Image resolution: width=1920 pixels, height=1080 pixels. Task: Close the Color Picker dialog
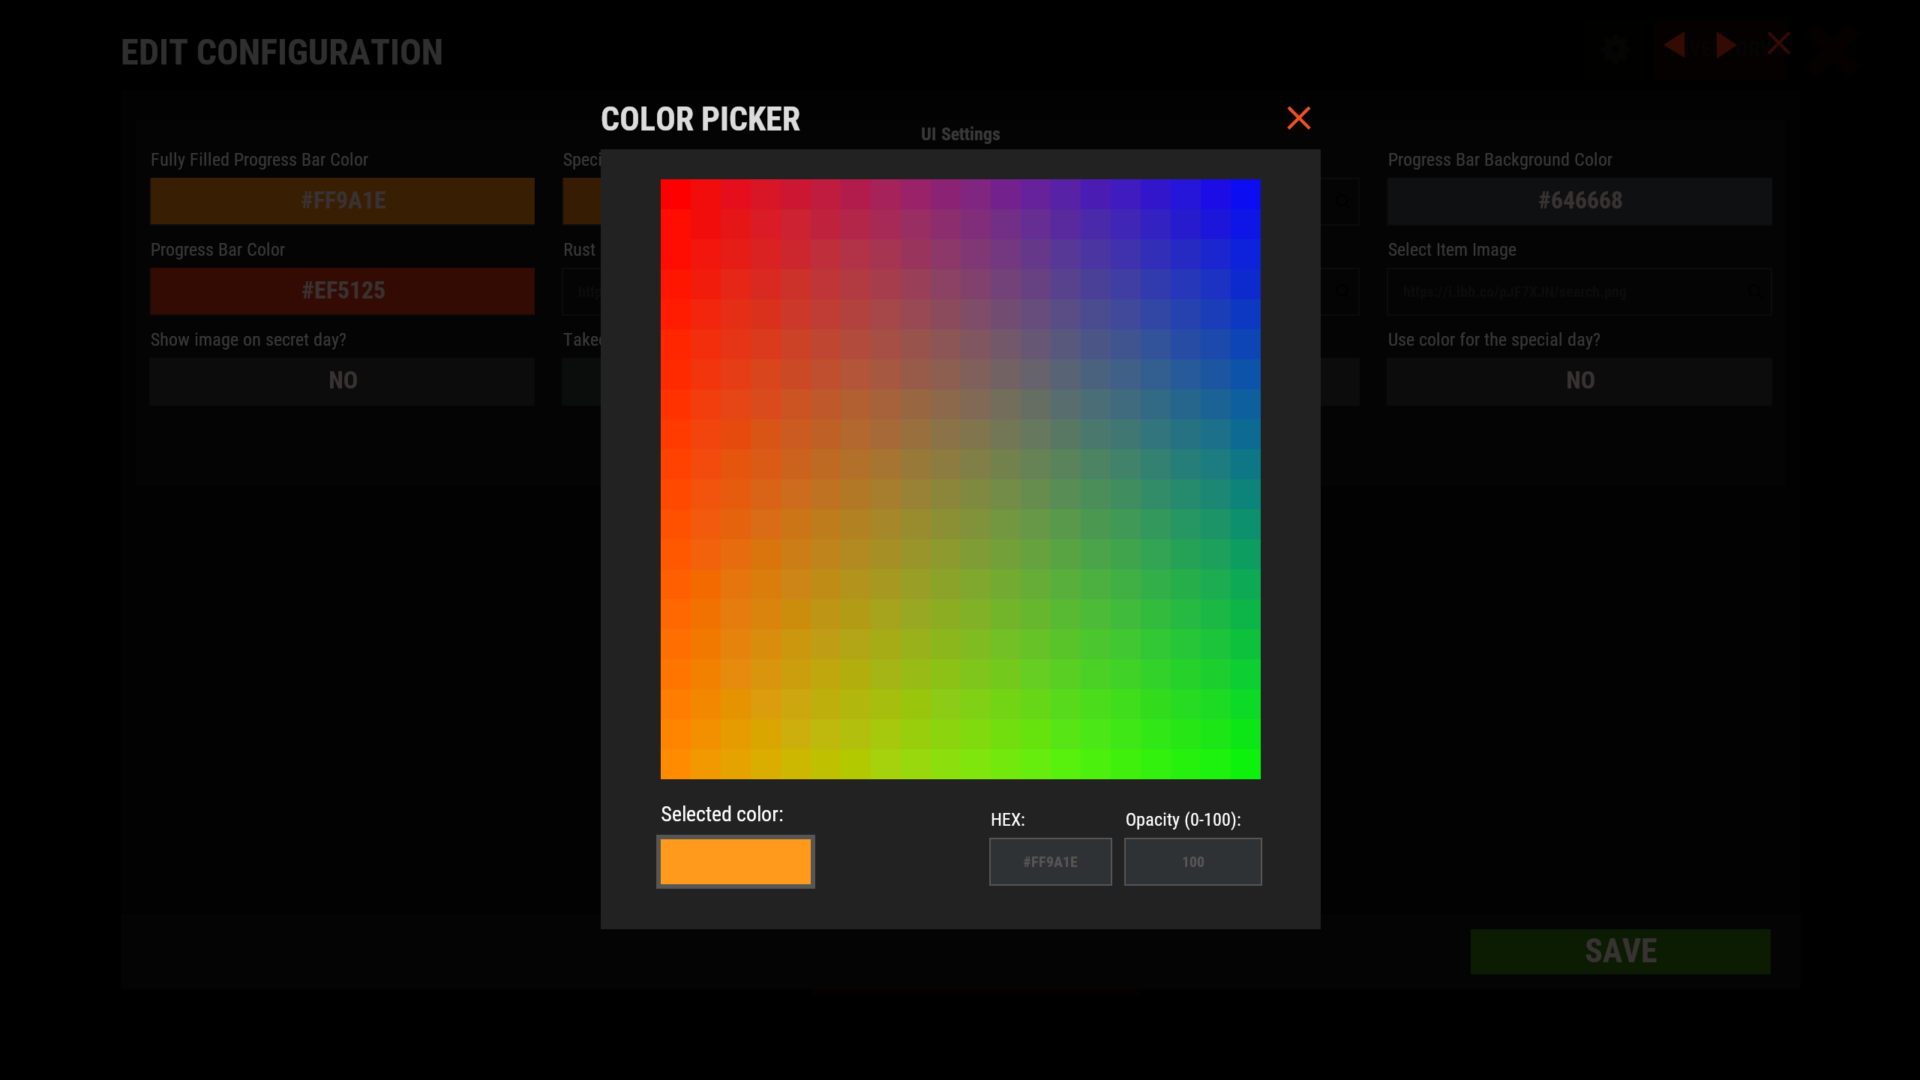1299,118
